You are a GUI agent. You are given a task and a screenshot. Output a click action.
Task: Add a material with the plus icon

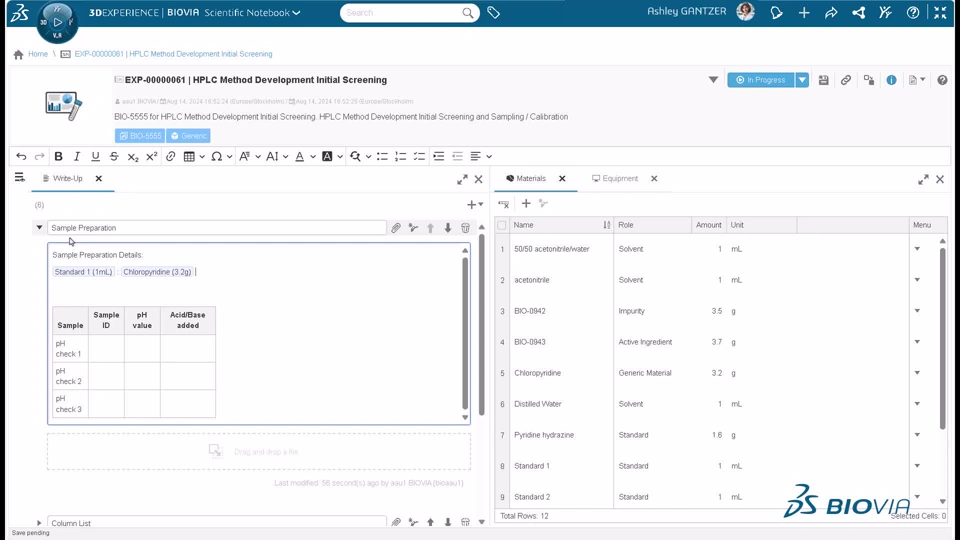tap(526, 203)
